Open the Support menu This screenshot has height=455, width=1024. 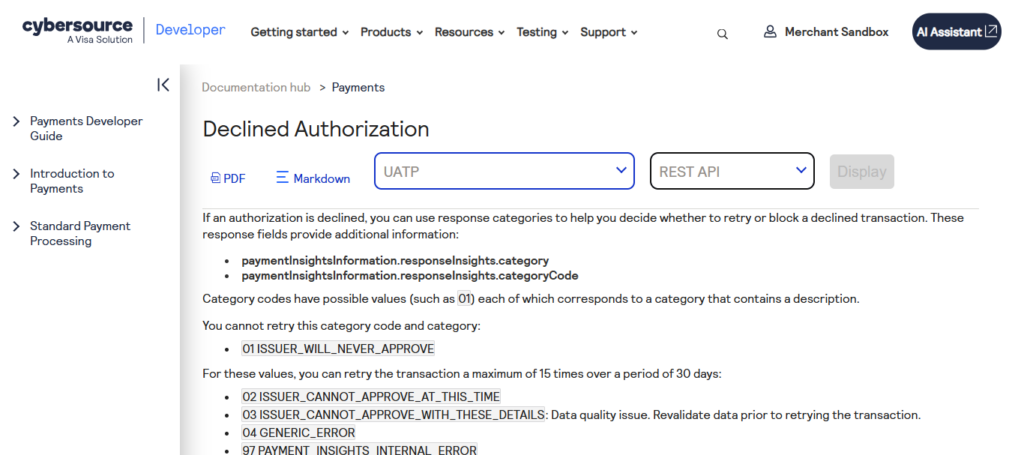[x=608, y=32]
